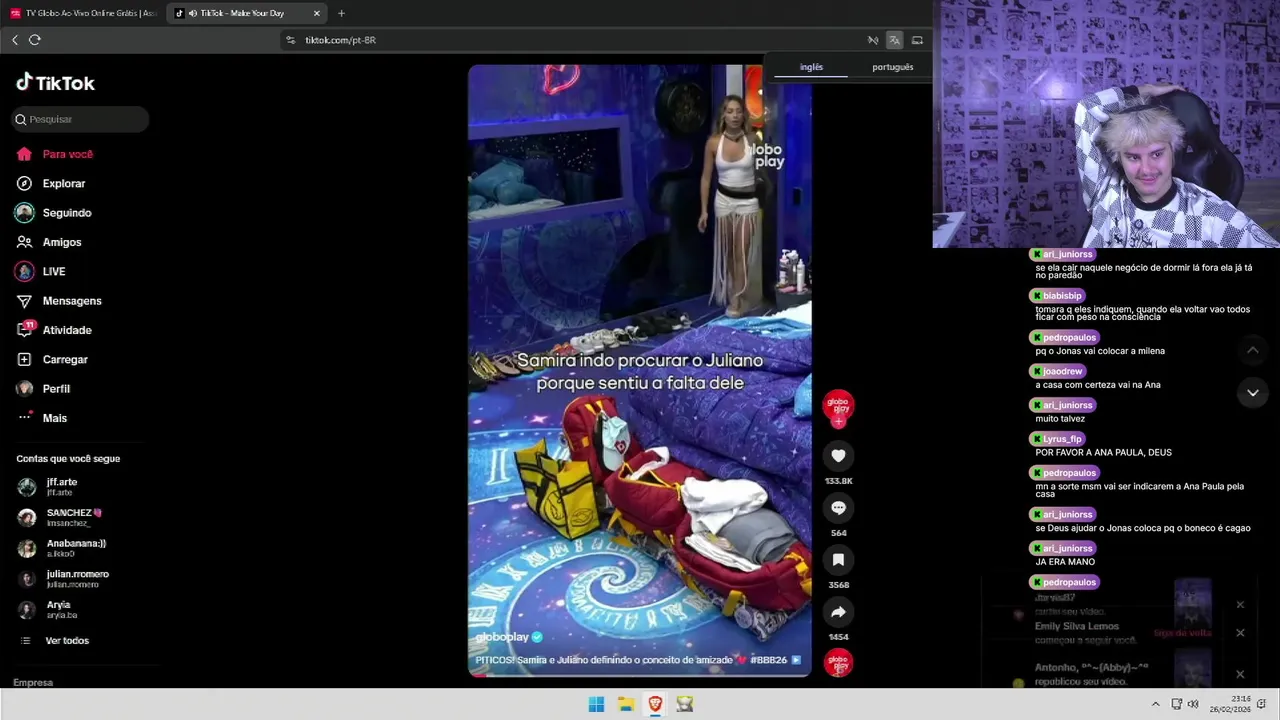
Task: Dismiss the Emily Silva Lemos notification
Action: coord(1240,633)
